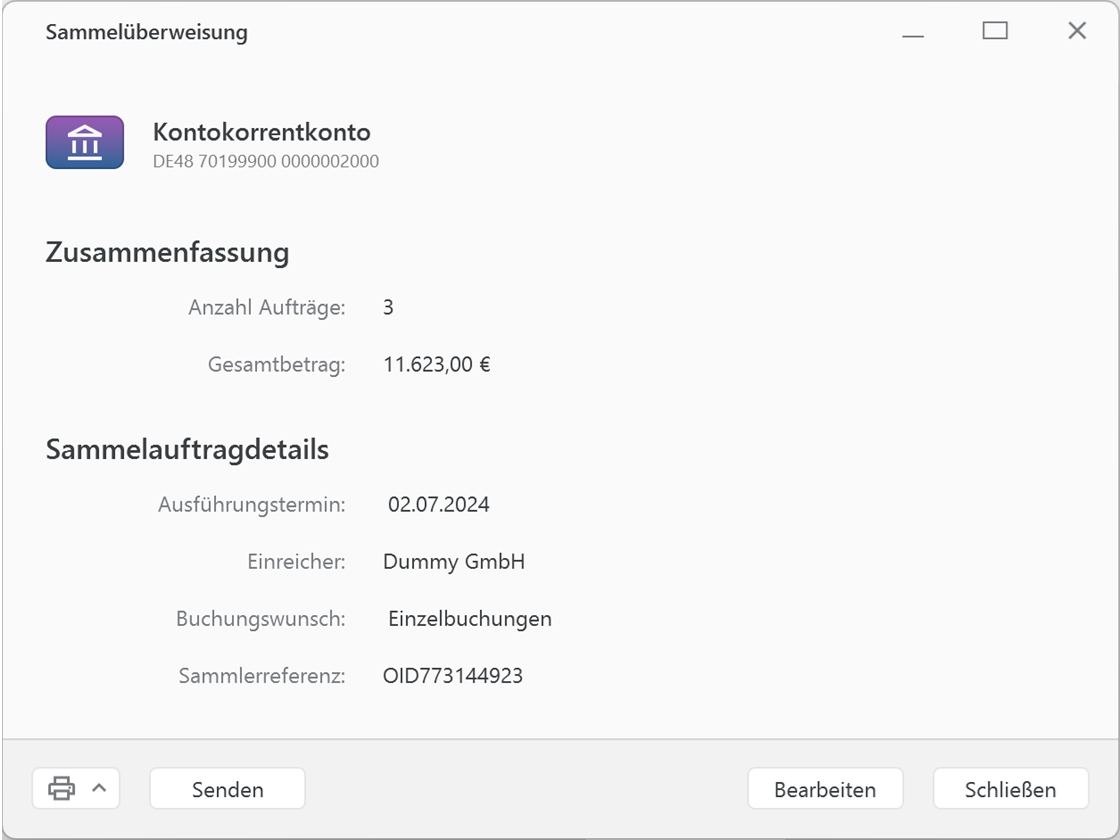Select the Ausführungstermin date 02.07.2024
Screen dimensions: 1120x840
(438, 505)
